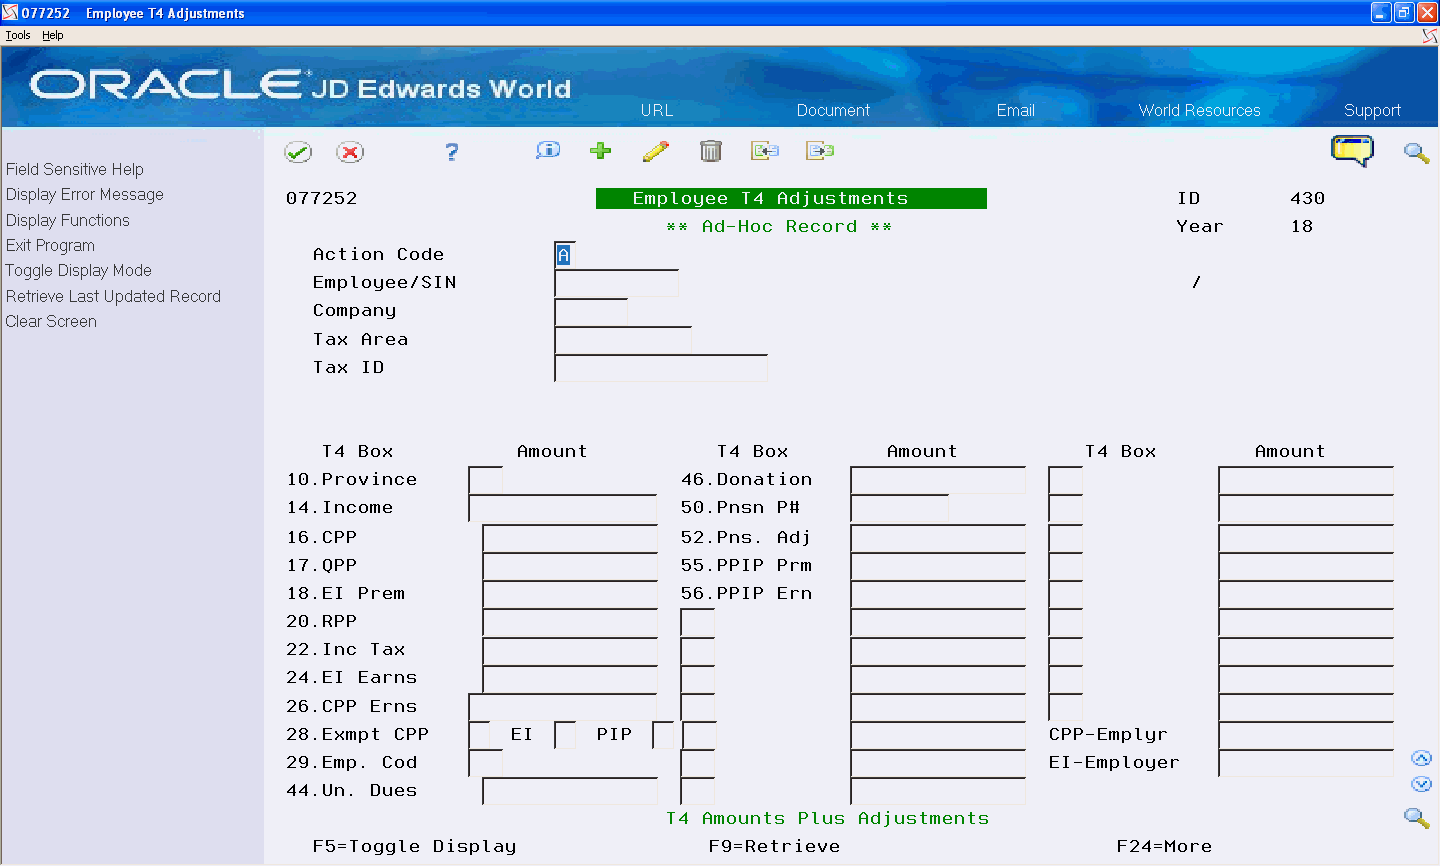
Task: Click the 44.Un. Dues amount field
Action: point(570,791)
